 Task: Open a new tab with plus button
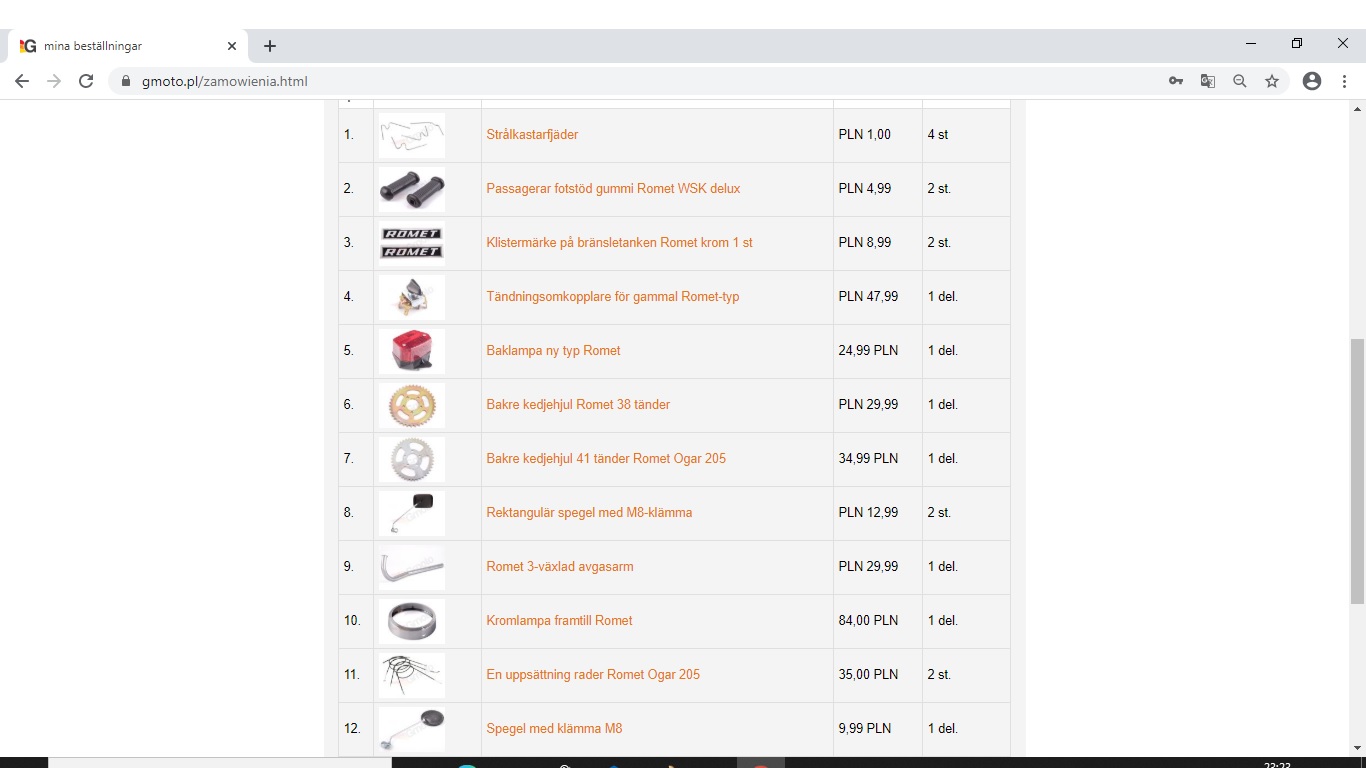pyautogui.click(x=270, y=46)
